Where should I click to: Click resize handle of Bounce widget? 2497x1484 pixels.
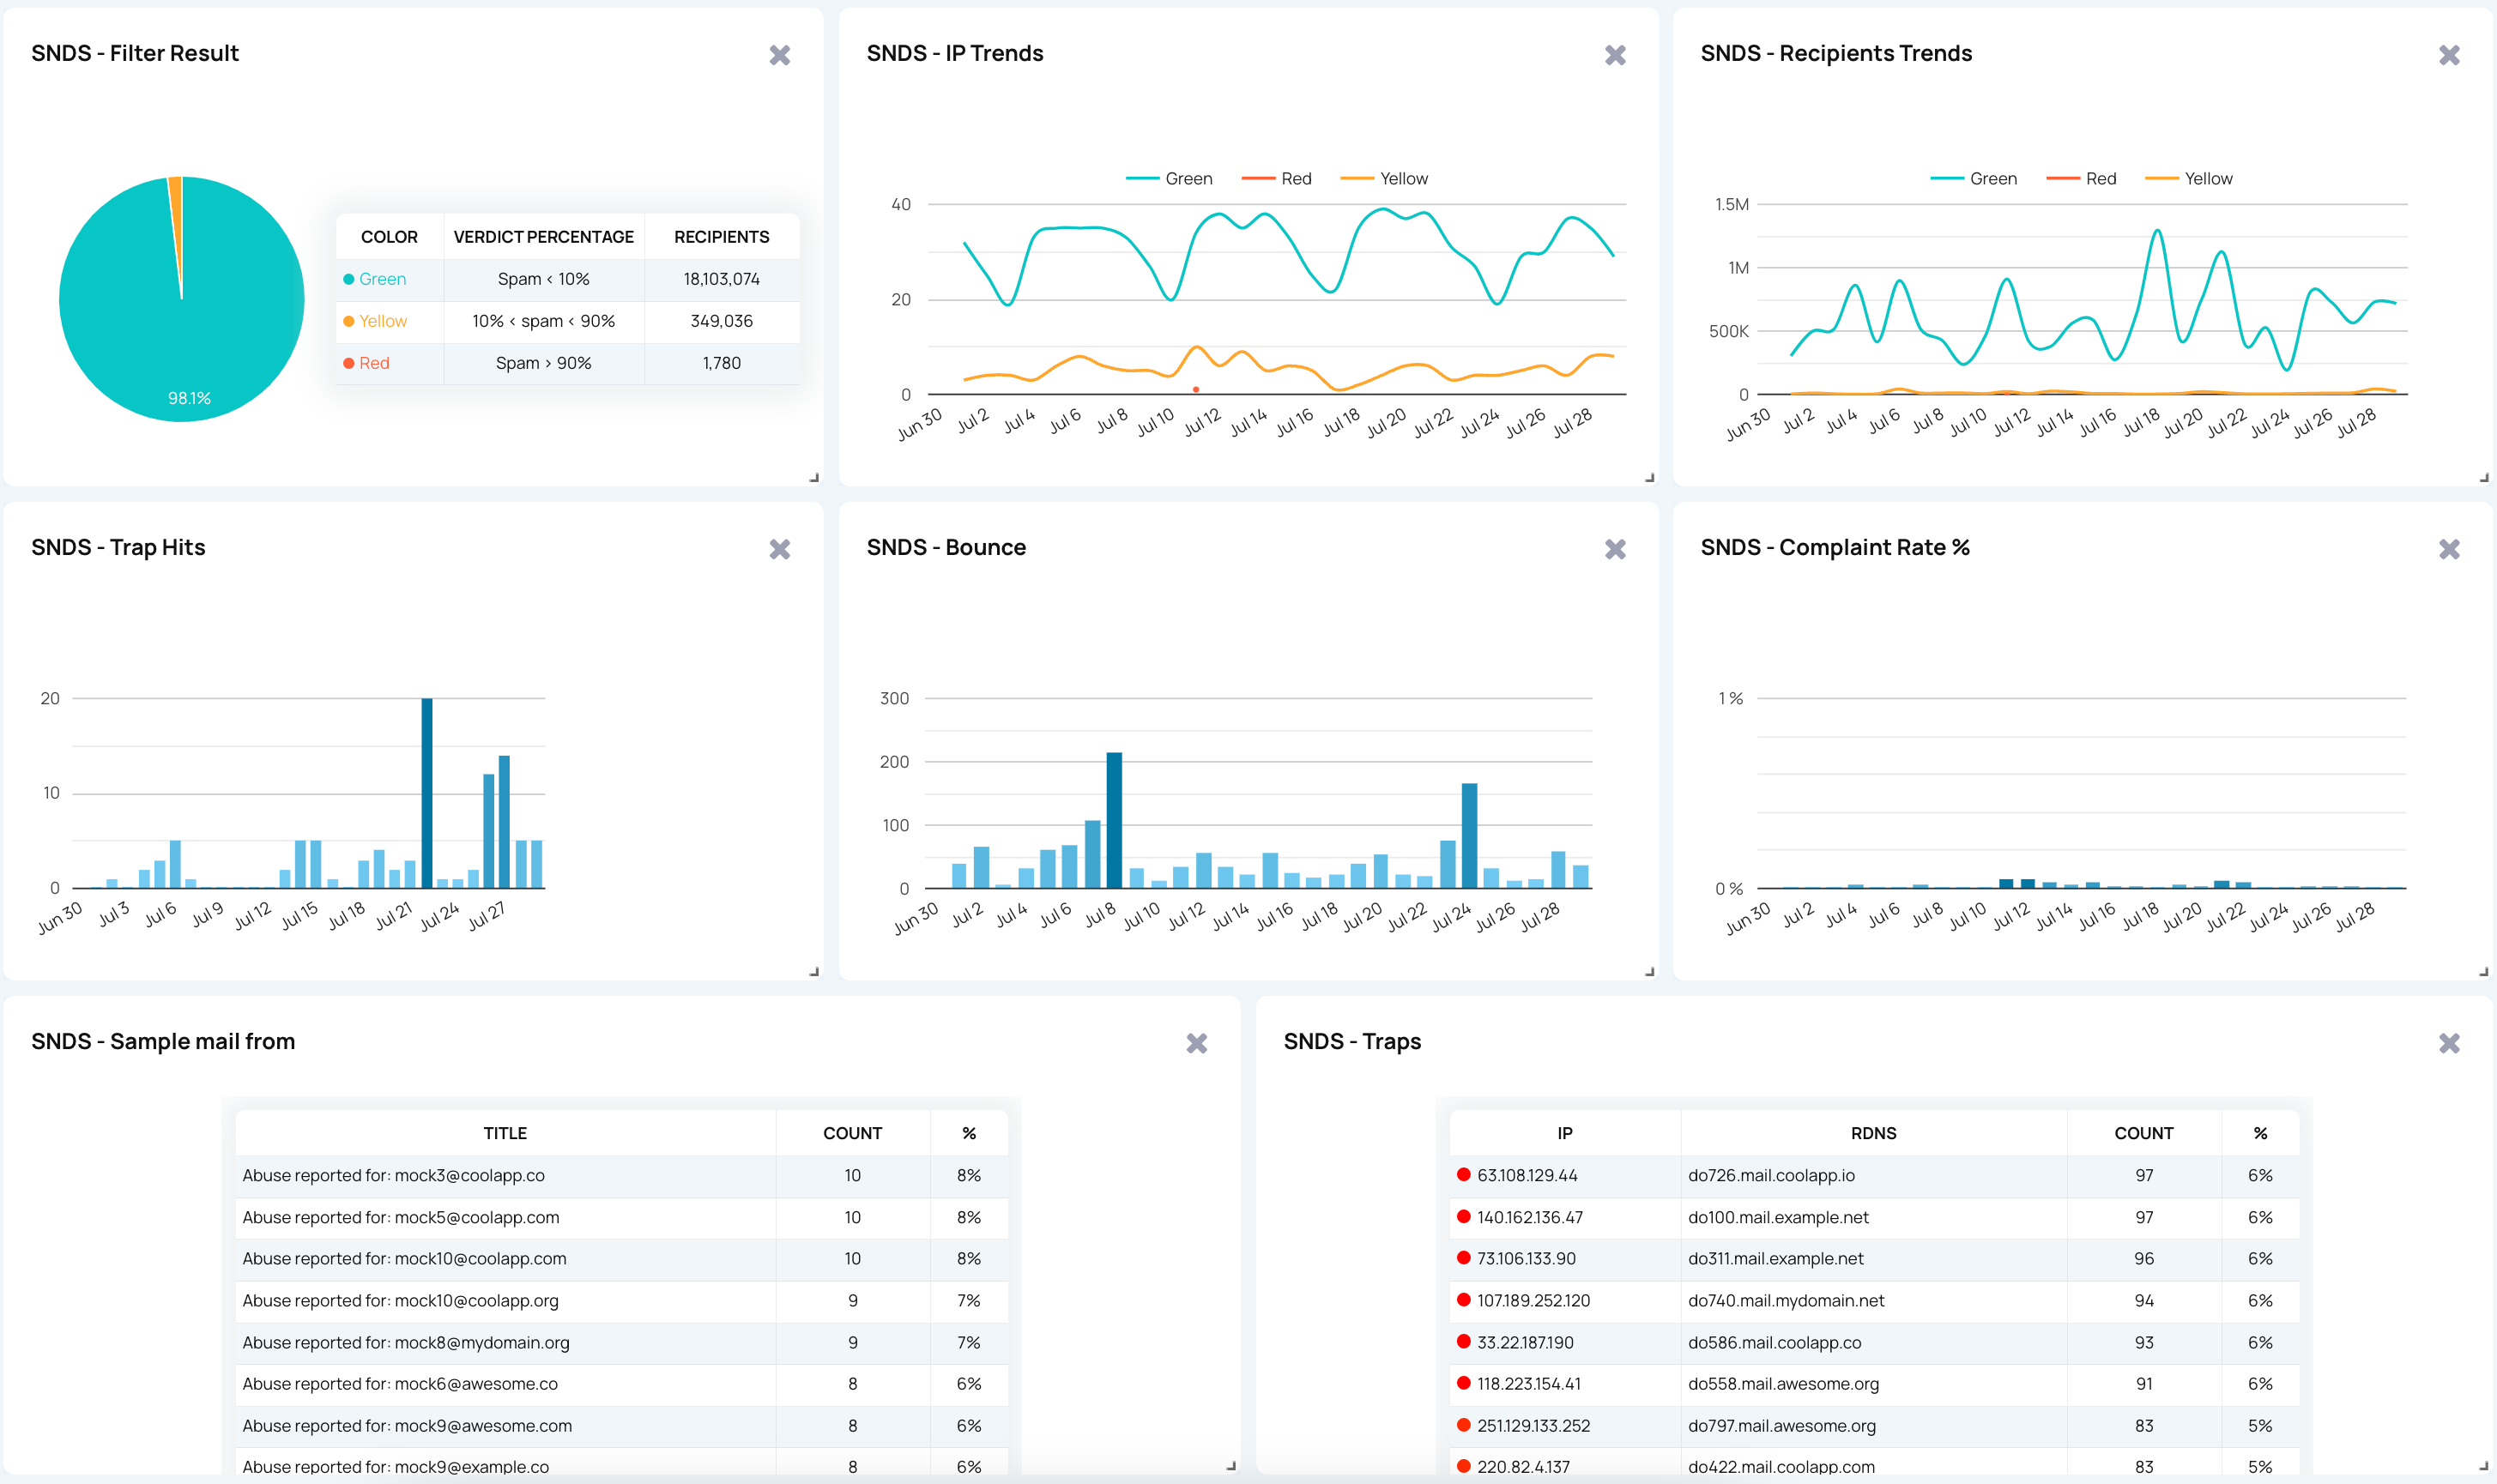coord(1649,971)
